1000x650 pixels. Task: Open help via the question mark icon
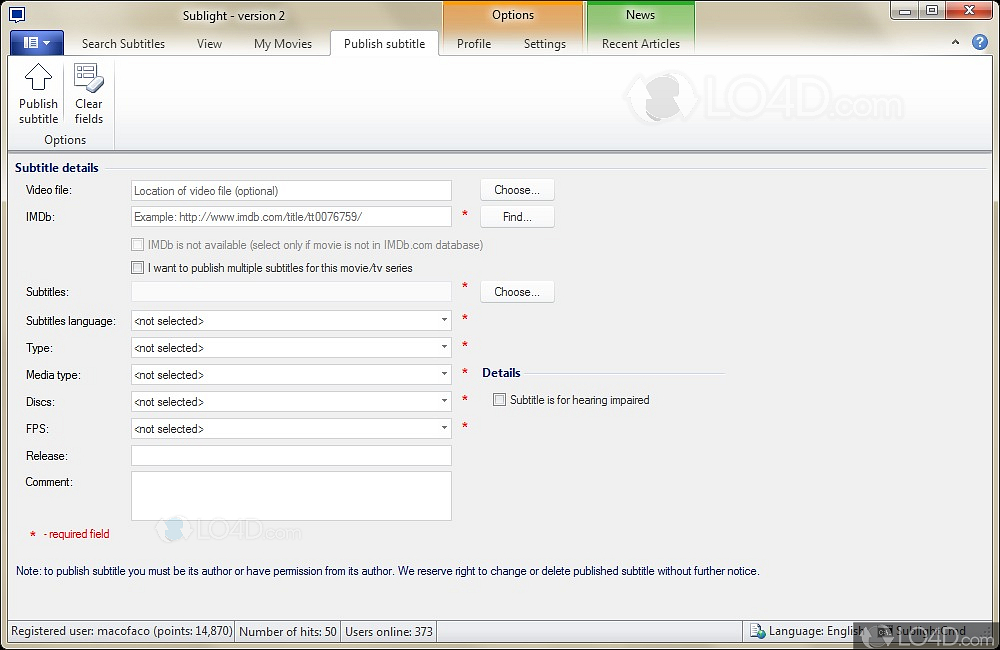coord(980,43)
